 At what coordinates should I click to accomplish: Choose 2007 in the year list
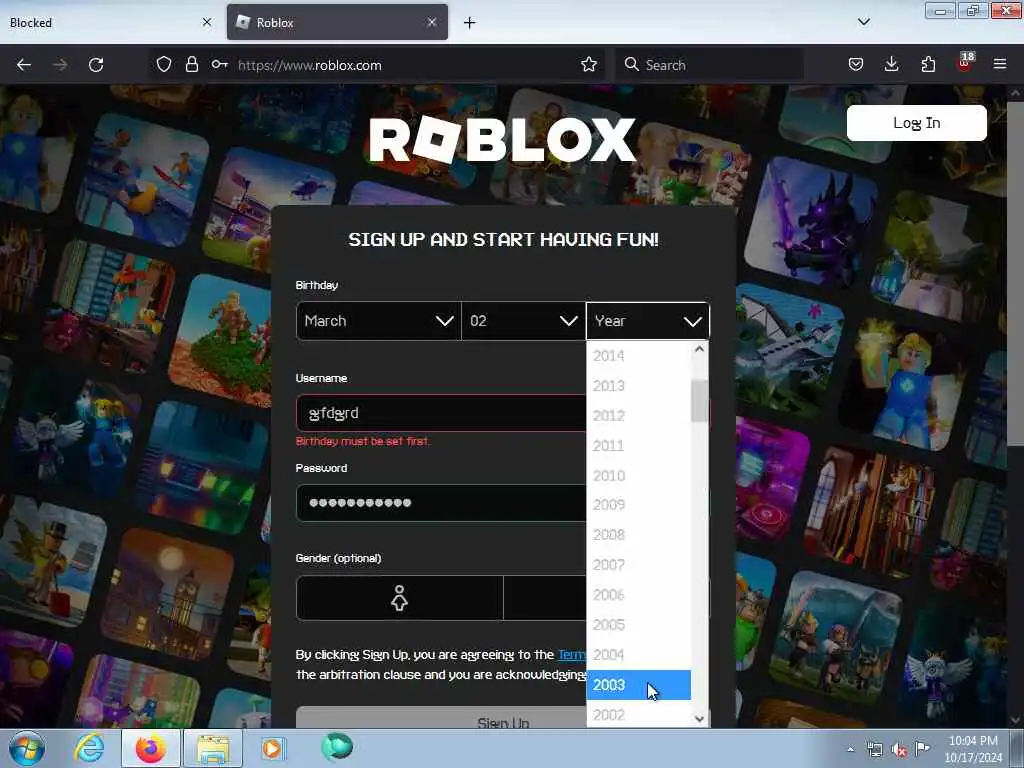click(x=638, y=565)
